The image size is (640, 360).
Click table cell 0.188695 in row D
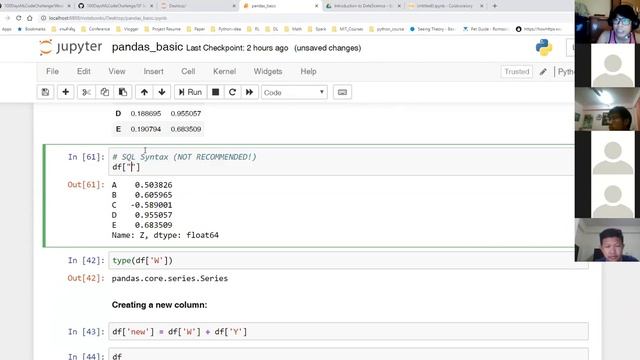point(146,113)
